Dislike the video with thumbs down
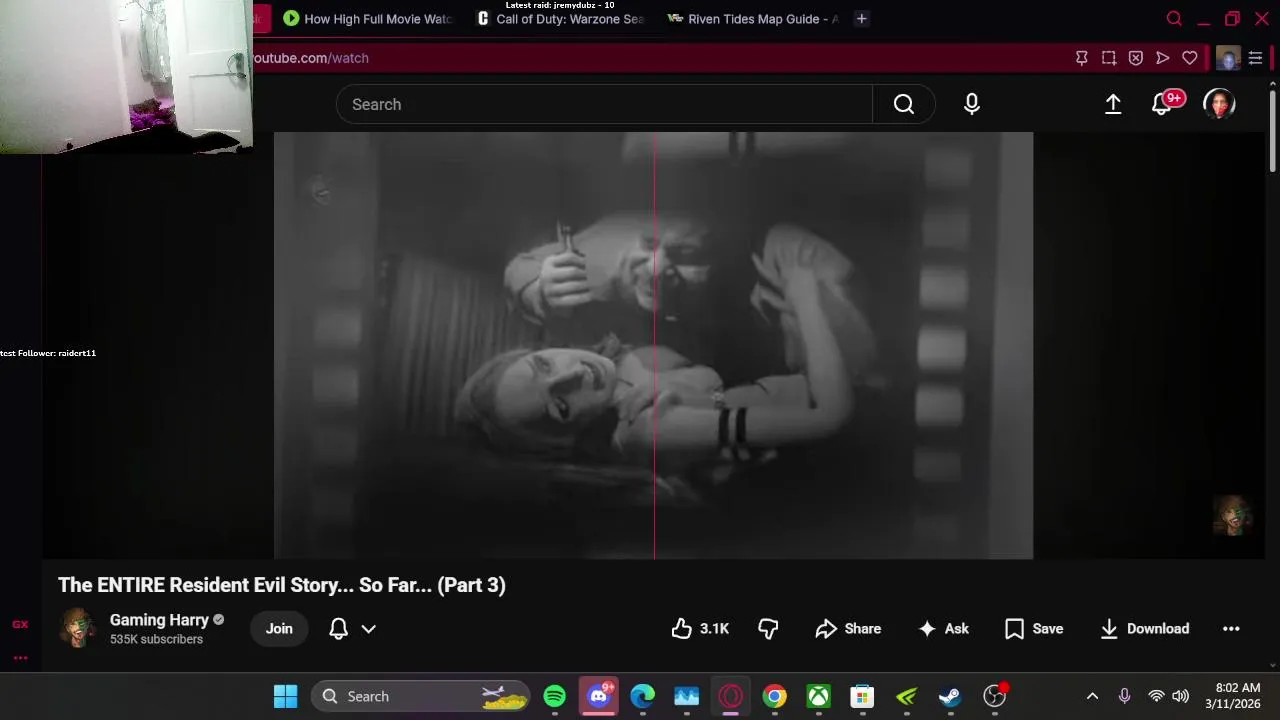 (768, 629)
